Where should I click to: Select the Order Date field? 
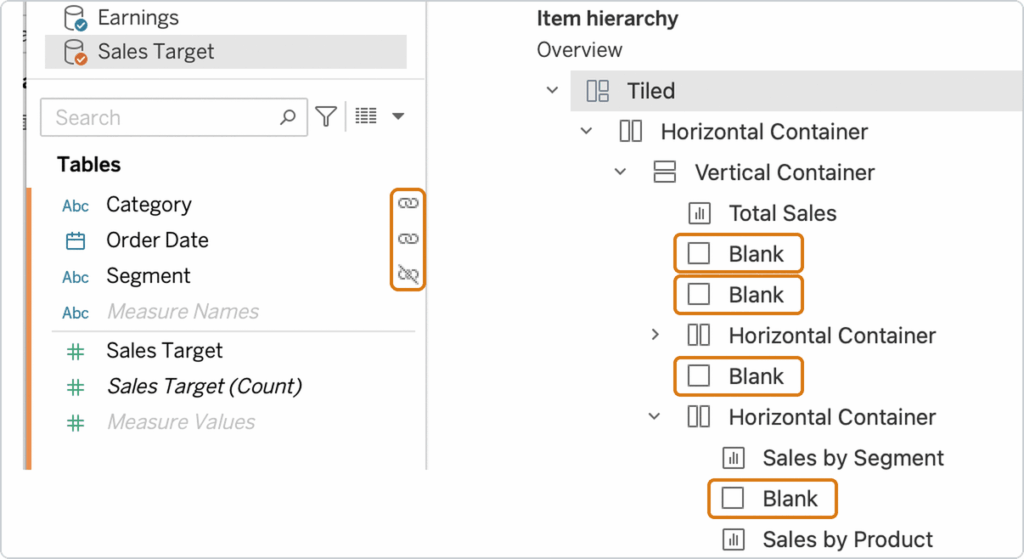point(157,240)
